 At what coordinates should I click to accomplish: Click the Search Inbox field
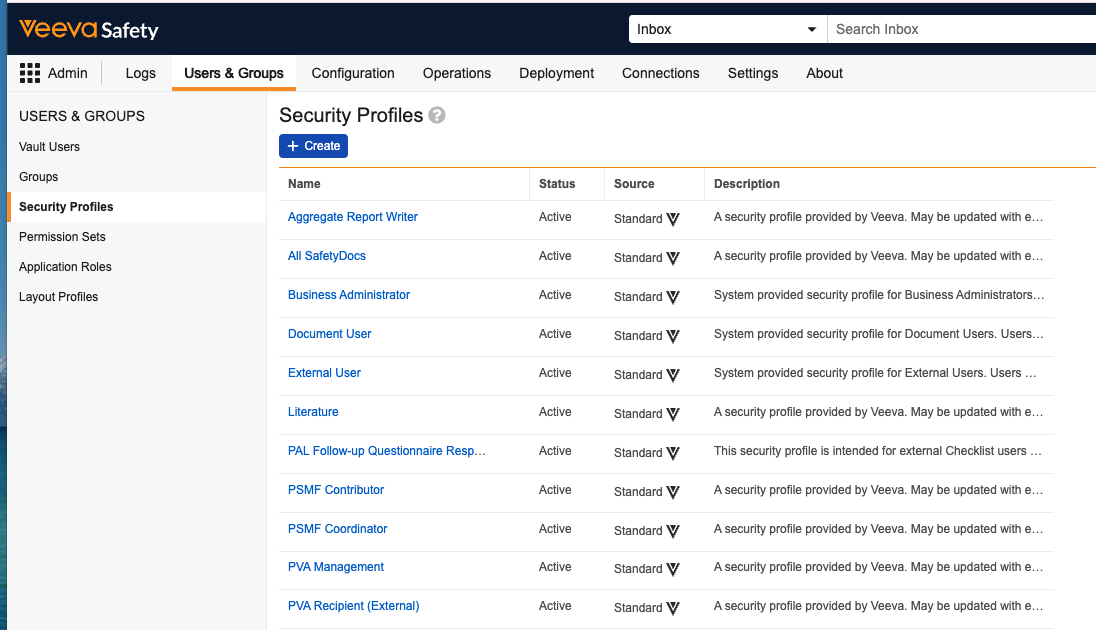click(x=962, y=29)
